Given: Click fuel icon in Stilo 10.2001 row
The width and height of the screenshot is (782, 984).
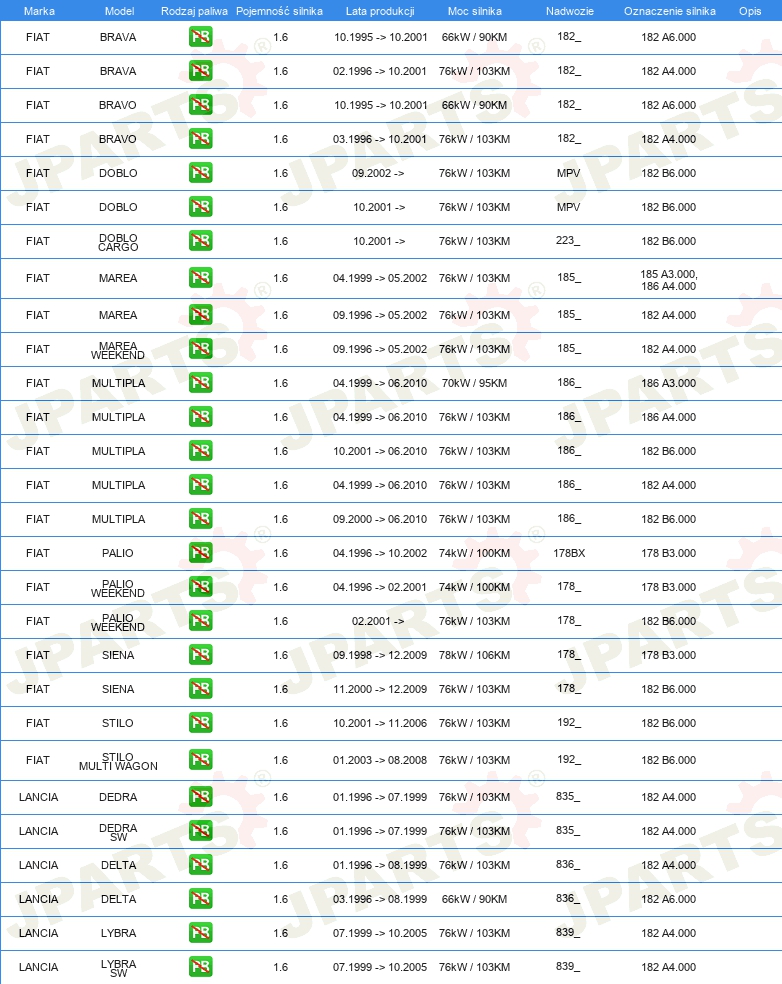Looking at the screenshot, I should click(x=200, y=723).
